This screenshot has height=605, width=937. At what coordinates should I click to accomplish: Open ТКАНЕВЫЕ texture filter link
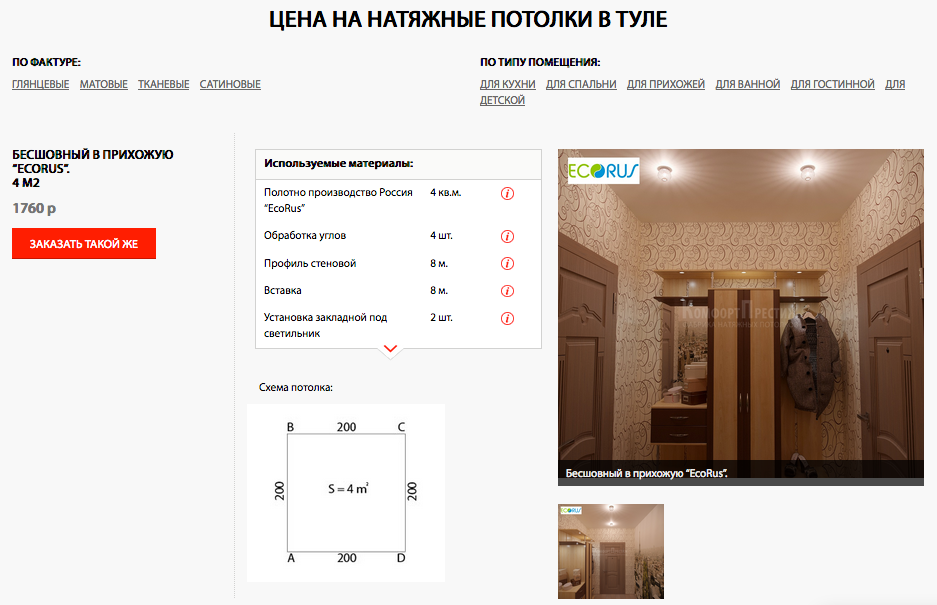(x=164, y=84)
